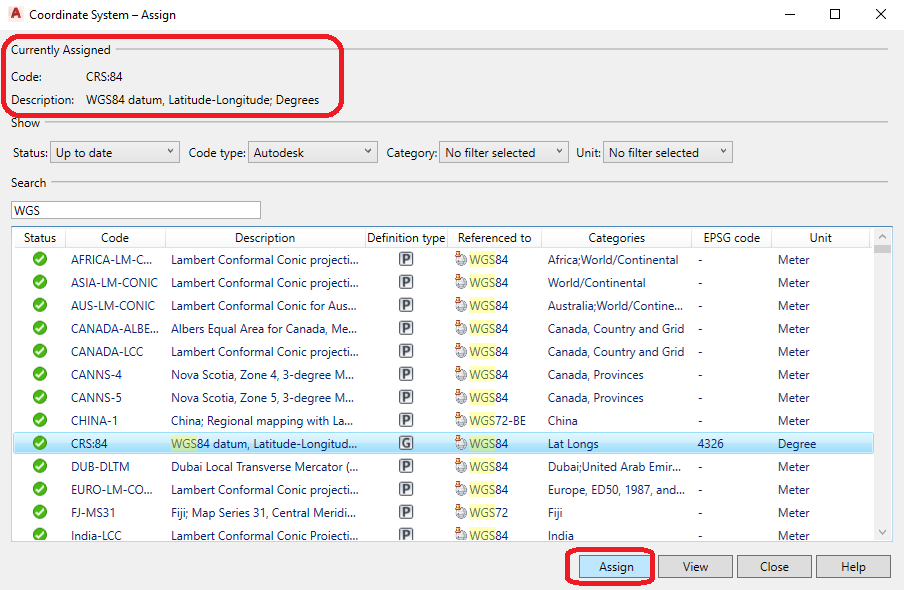
Task: Select the AFRICA-LM-C code entry
Action: point(111,260)
